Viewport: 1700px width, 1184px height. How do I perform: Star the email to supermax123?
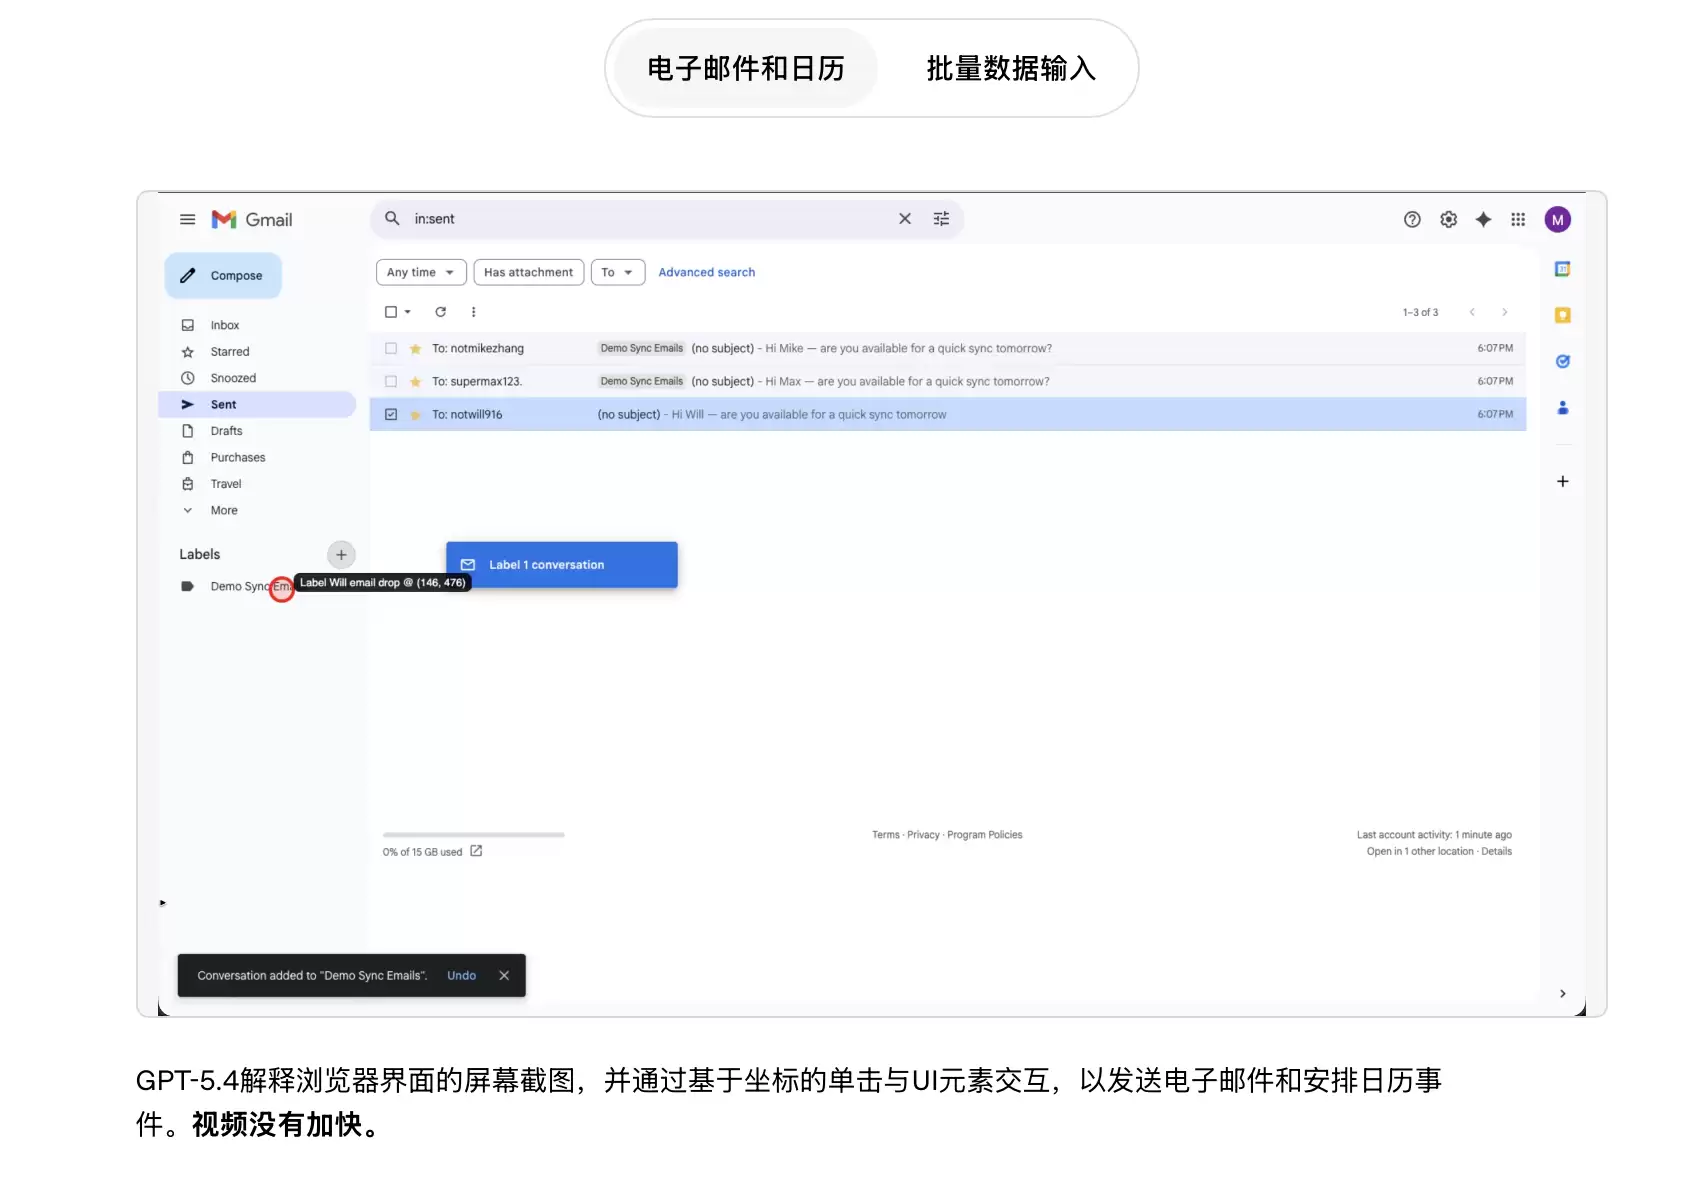(414, 381)
